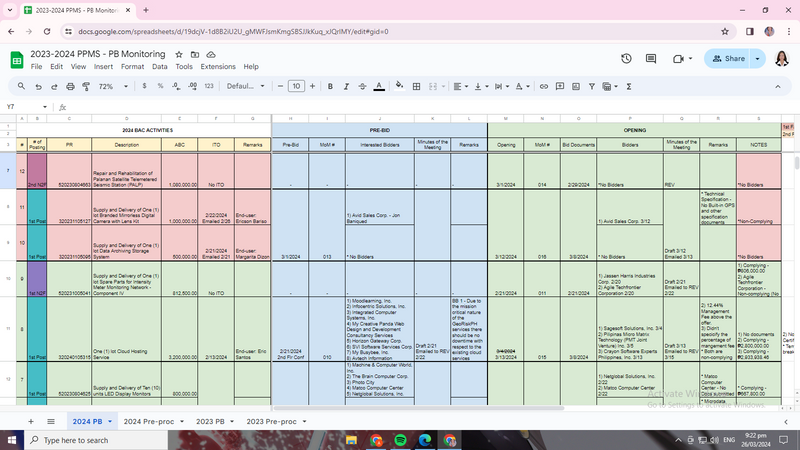Image resolution: width=800 pixels, height=450 pixels.
Task: Add a new sheet
Action: pos(31,421)
